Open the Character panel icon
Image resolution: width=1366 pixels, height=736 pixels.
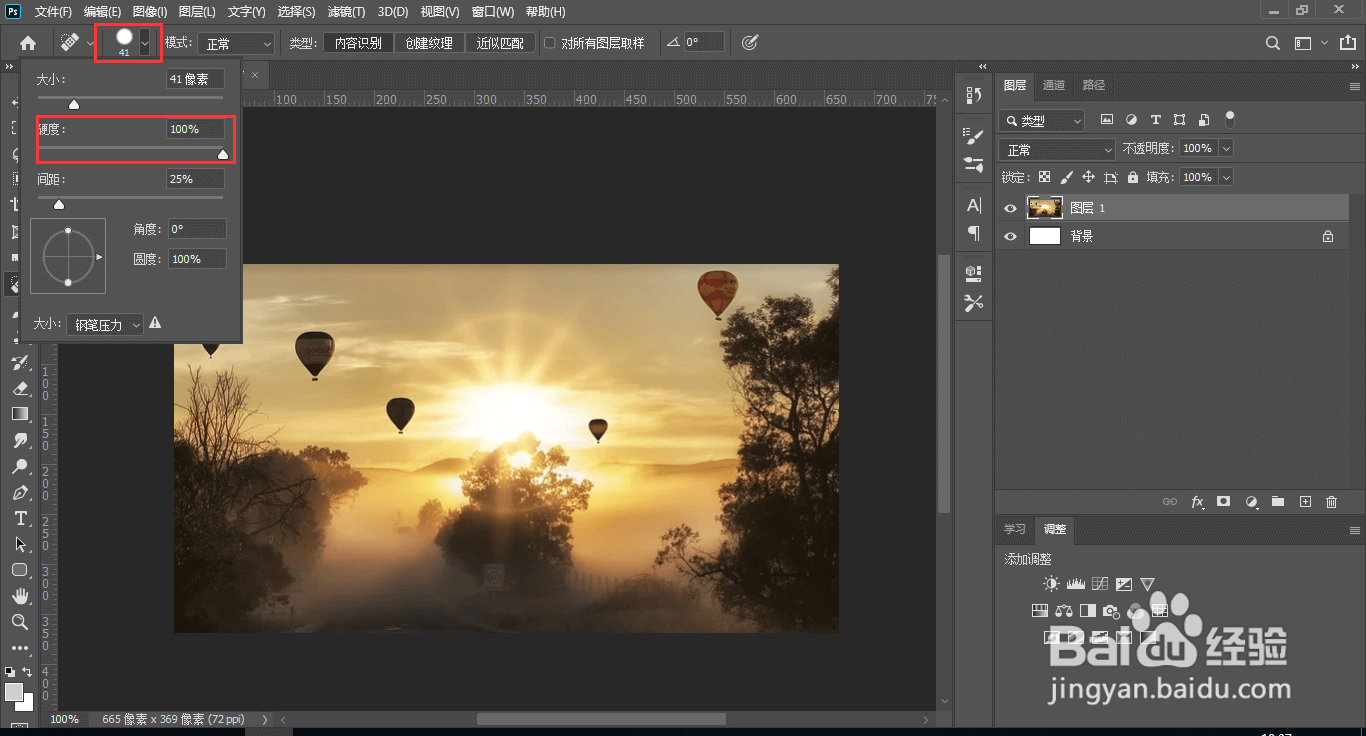(x=974, y=205)
